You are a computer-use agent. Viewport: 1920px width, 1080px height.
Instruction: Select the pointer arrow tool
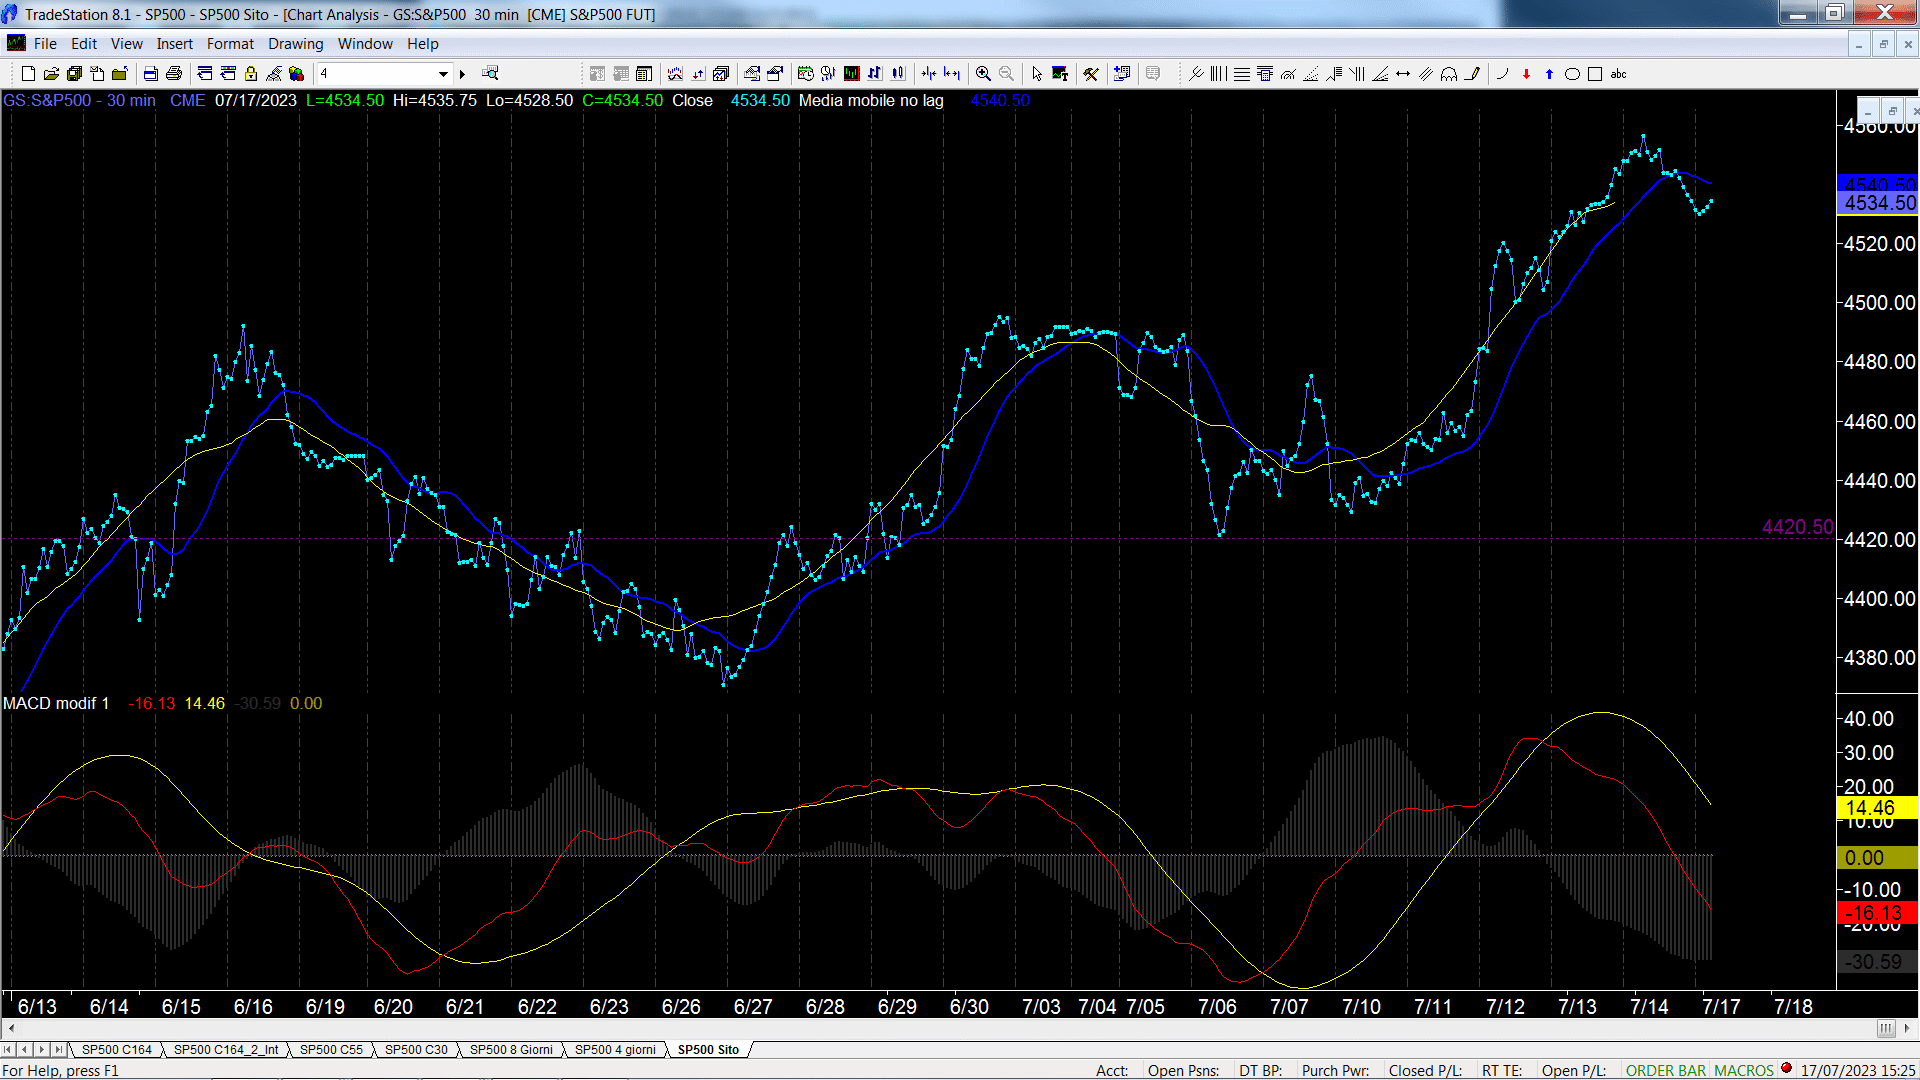point(1037,74)
